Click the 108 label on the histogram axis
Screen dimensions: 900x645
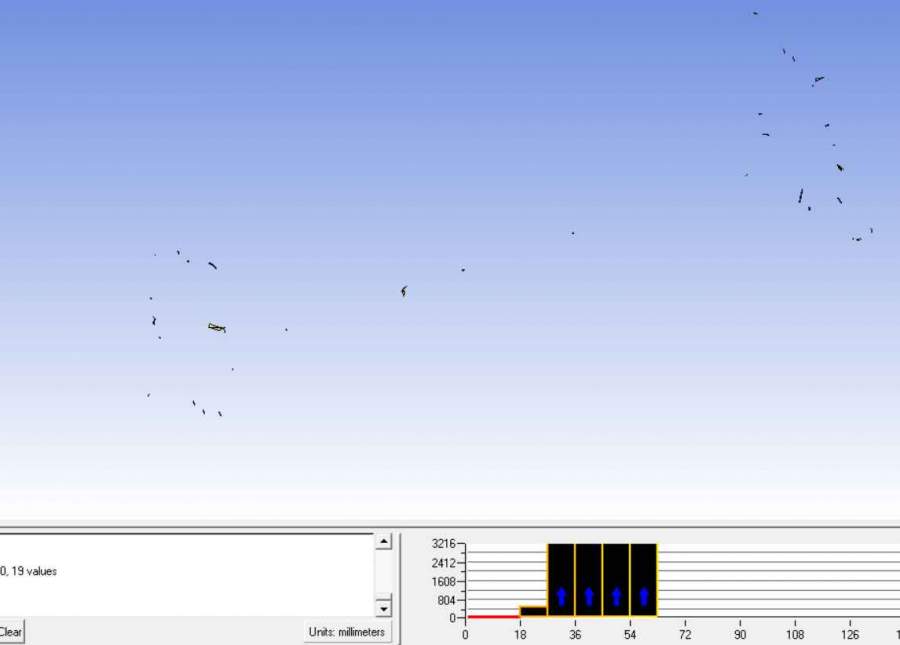(794, 635)
